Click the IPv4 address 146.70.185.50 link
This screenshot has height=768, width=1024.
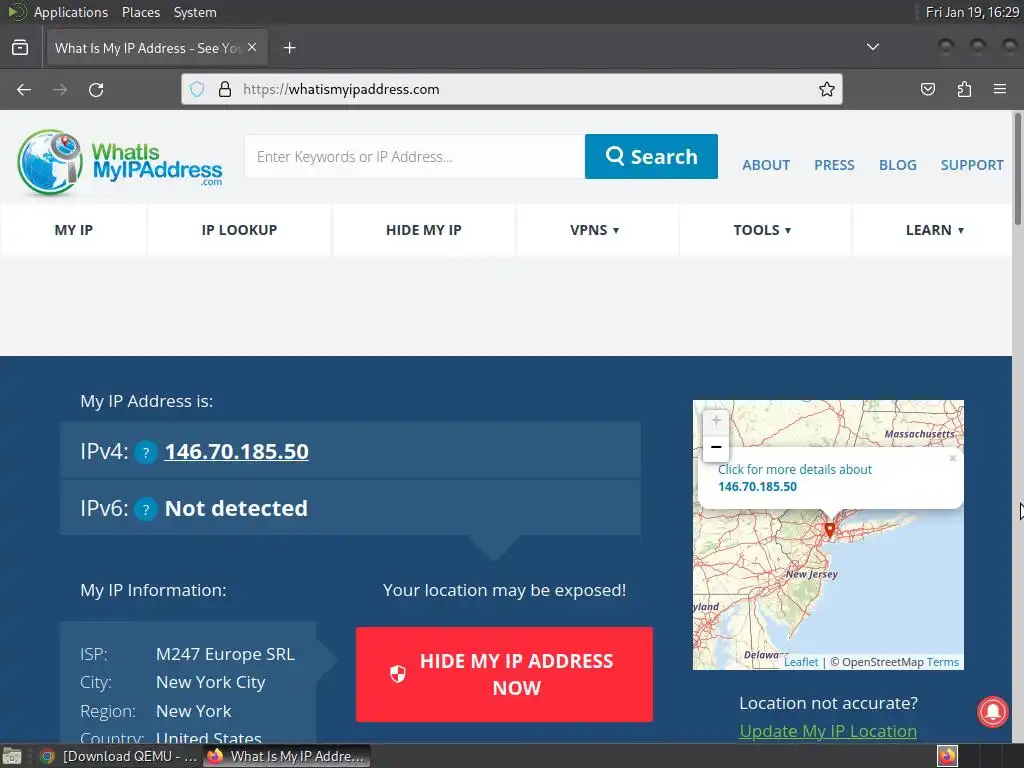tap(236, 452)
